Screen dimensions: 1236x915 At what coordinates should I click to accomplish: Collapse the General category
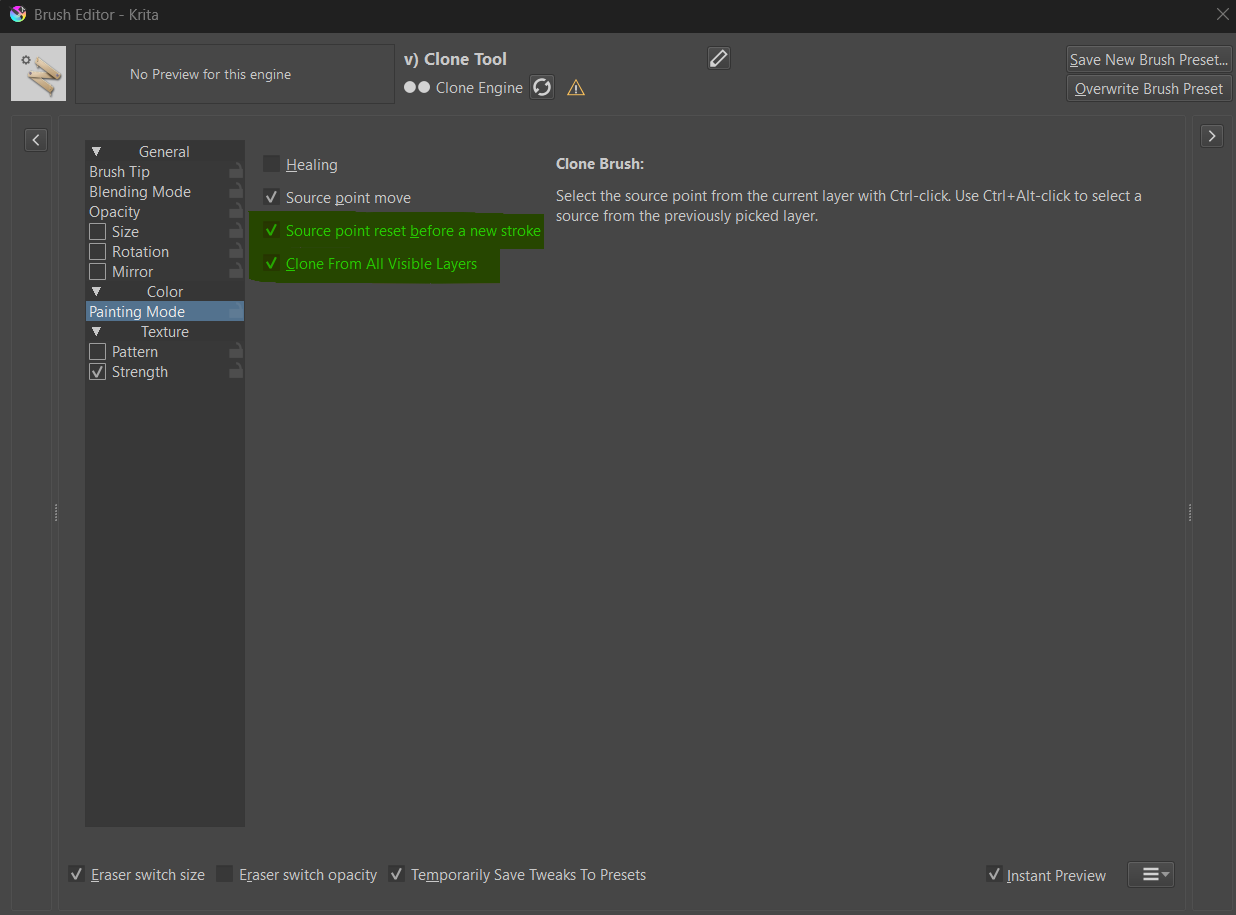[97, 152]
